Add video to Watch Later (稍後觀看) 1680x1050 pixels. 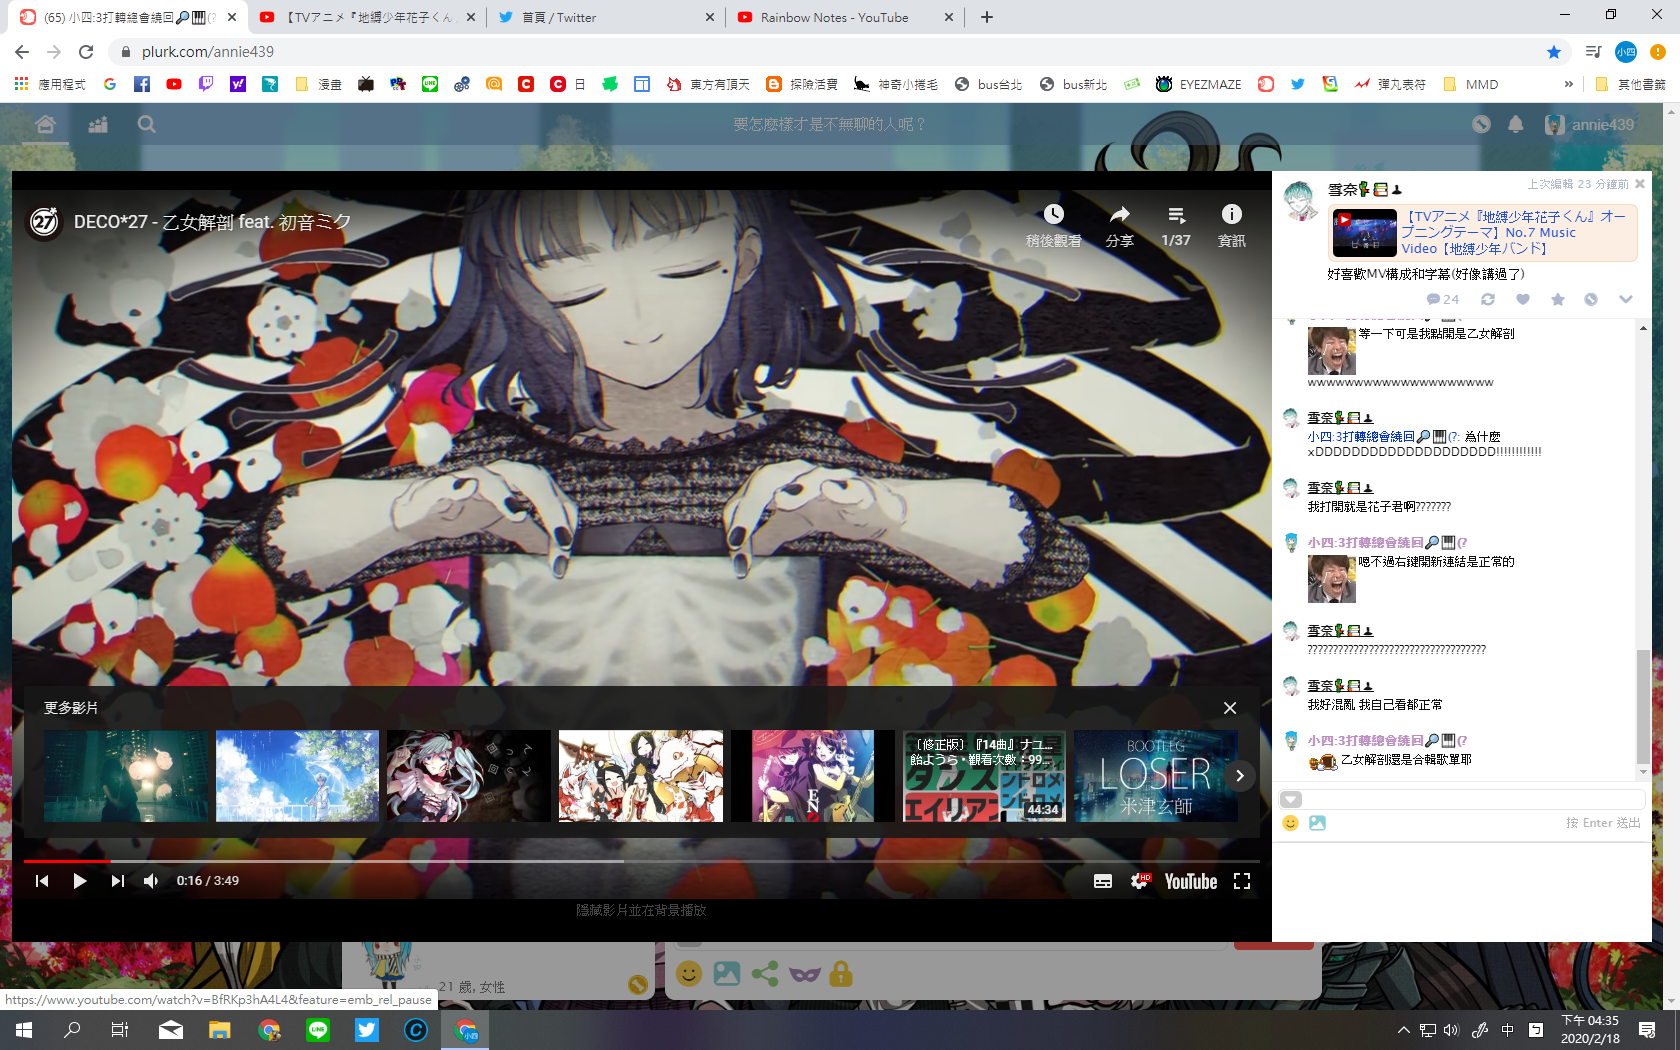(x=1054, y=226)
